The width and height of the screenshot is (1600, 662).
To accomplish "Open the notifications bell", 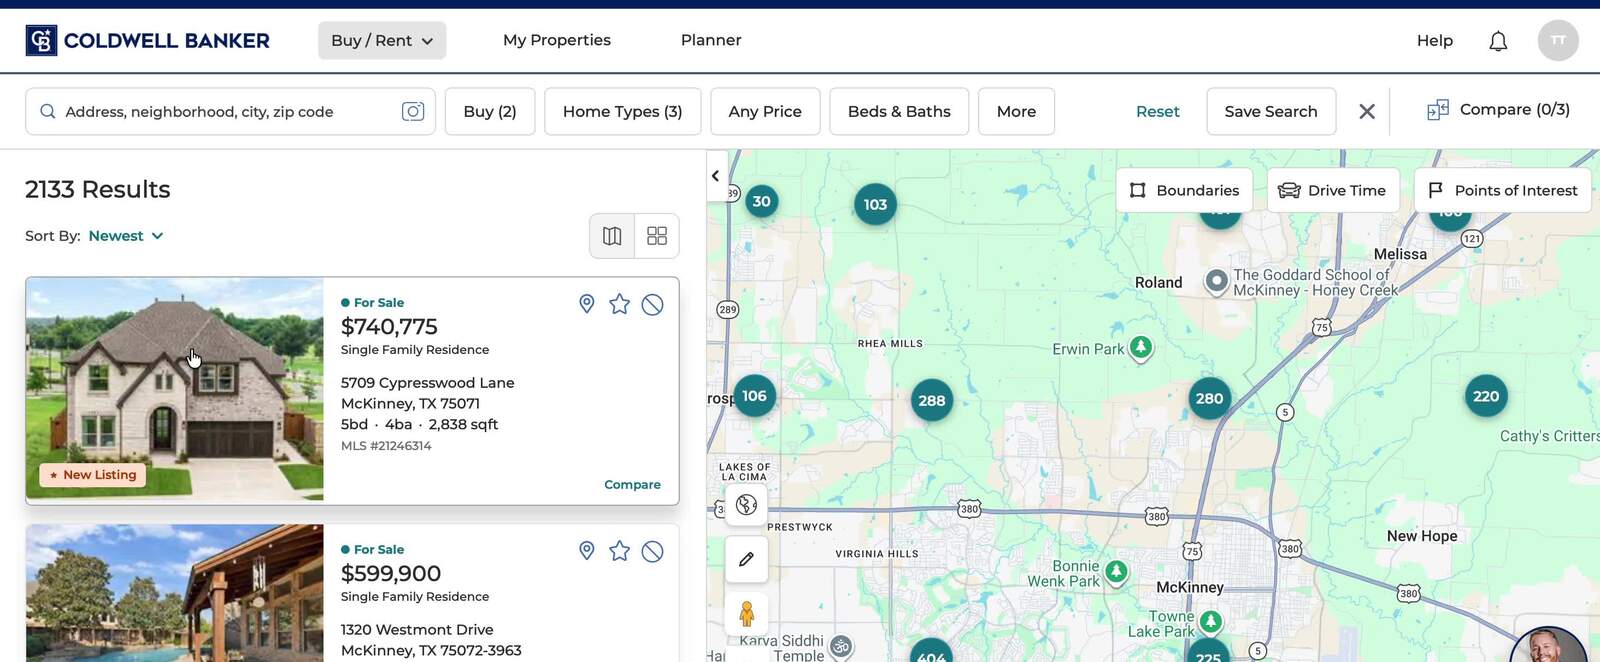I will 1498,41.
